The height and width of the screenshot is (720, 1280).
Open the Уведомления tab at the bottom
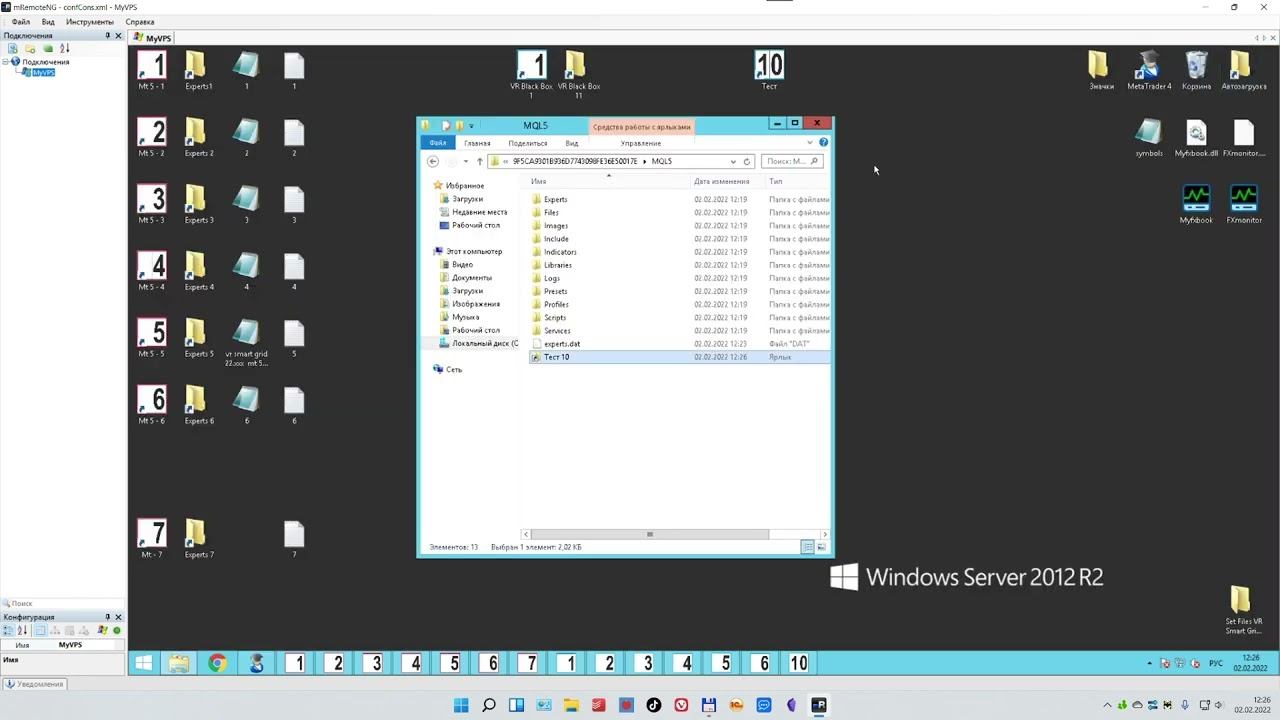point(36,684)
